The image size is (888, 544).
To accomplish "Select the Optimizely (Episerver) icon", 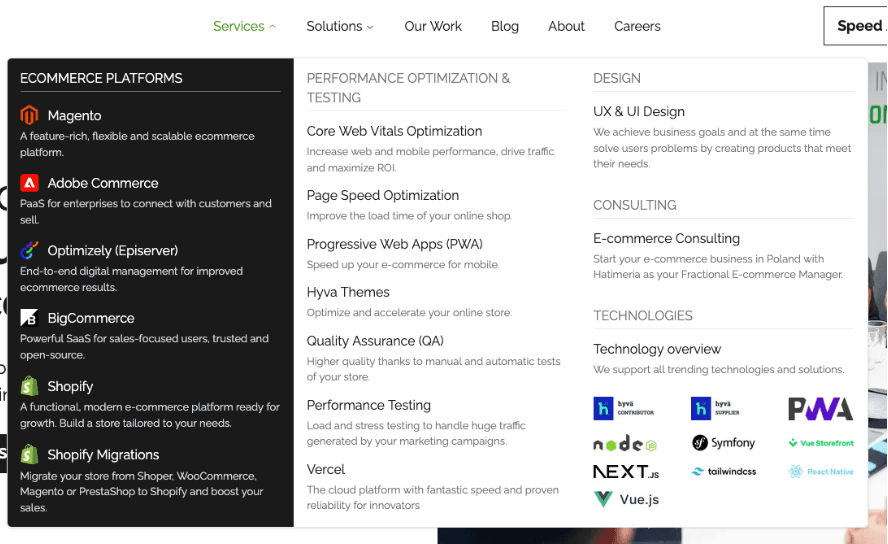I will 29,251.
